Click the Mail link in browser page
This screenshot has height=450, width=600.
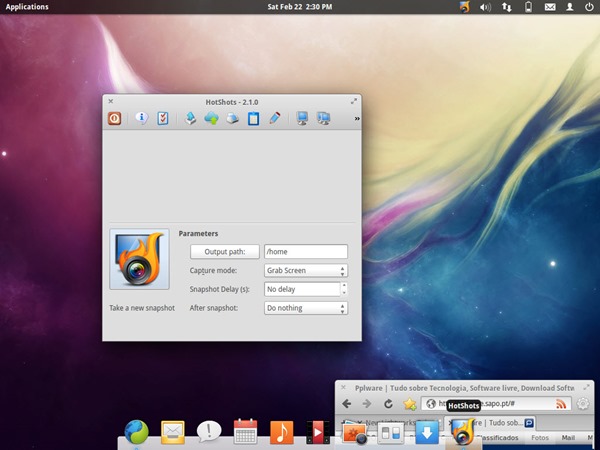point(568,438)
